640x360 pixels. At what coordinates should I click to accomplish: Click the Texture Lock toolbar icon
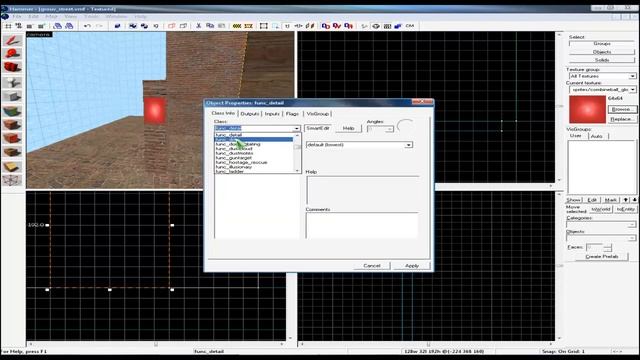tap(287, 26)
